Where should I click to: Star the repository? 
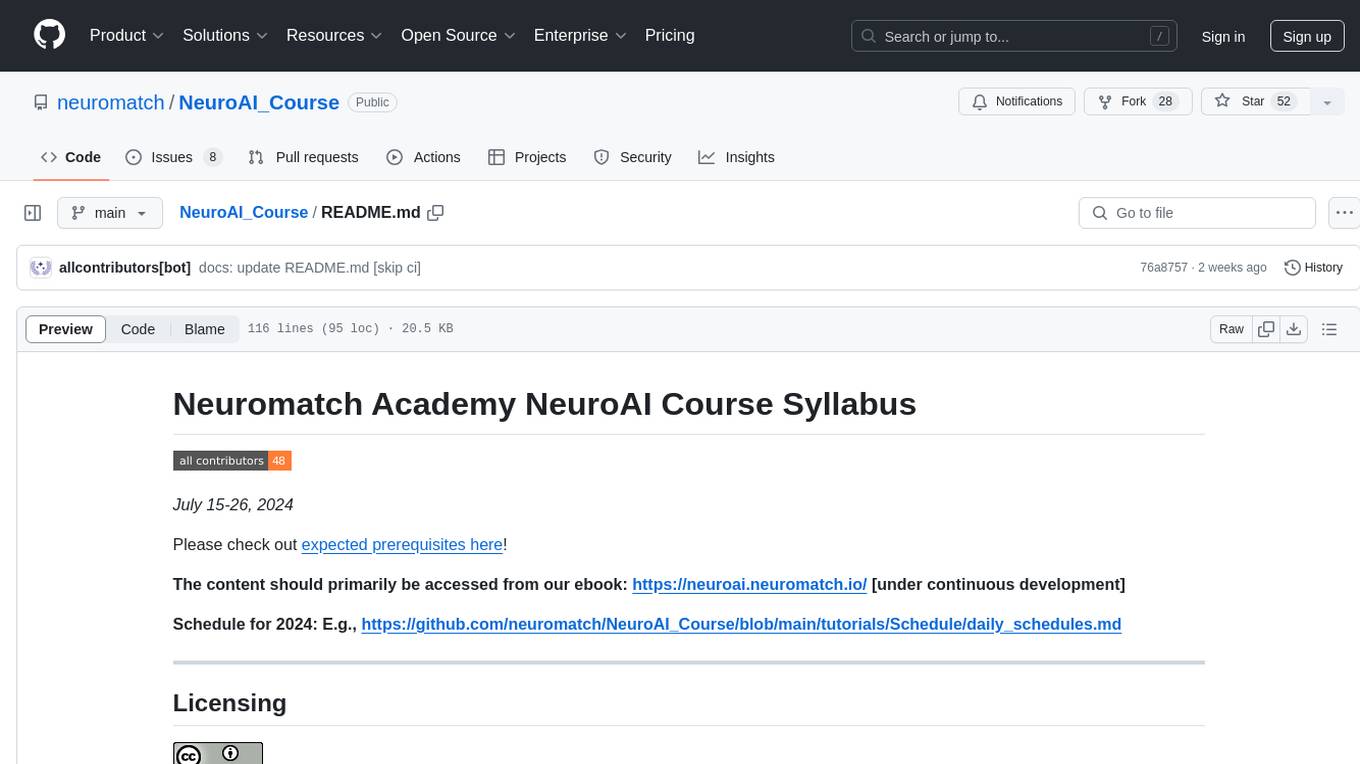pos(1255,102)
